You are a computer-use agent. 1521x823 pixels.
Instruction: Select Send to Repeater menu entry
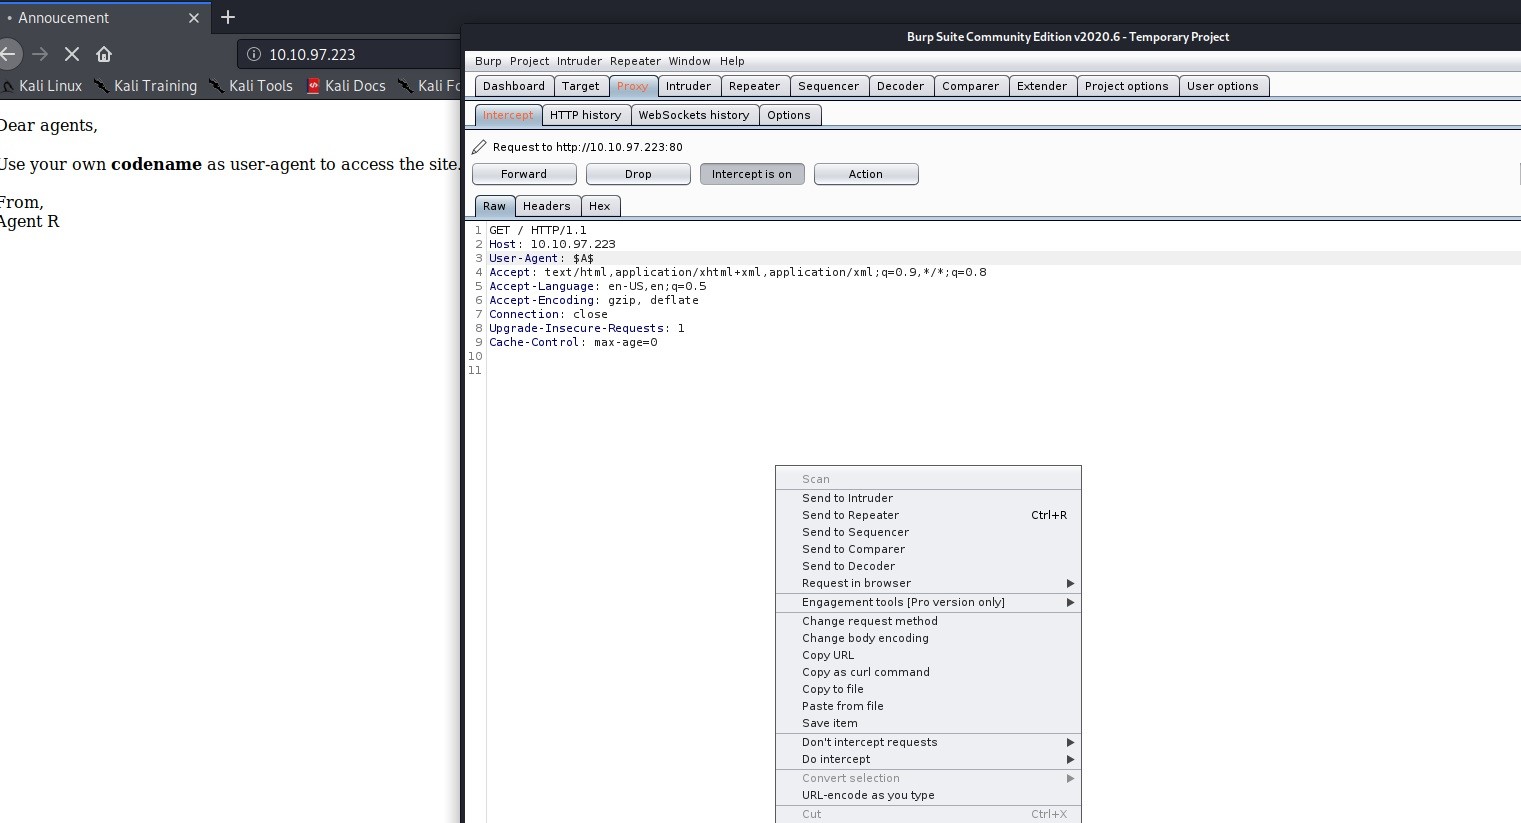[x=850, y=515]
